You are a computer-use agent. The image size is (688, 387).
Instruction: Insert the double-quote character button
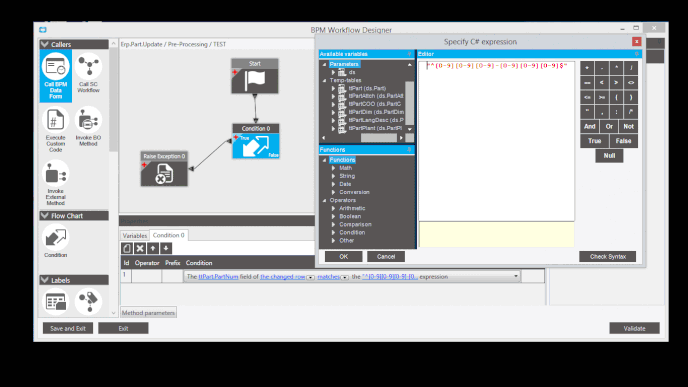click(x=587, y=112)
